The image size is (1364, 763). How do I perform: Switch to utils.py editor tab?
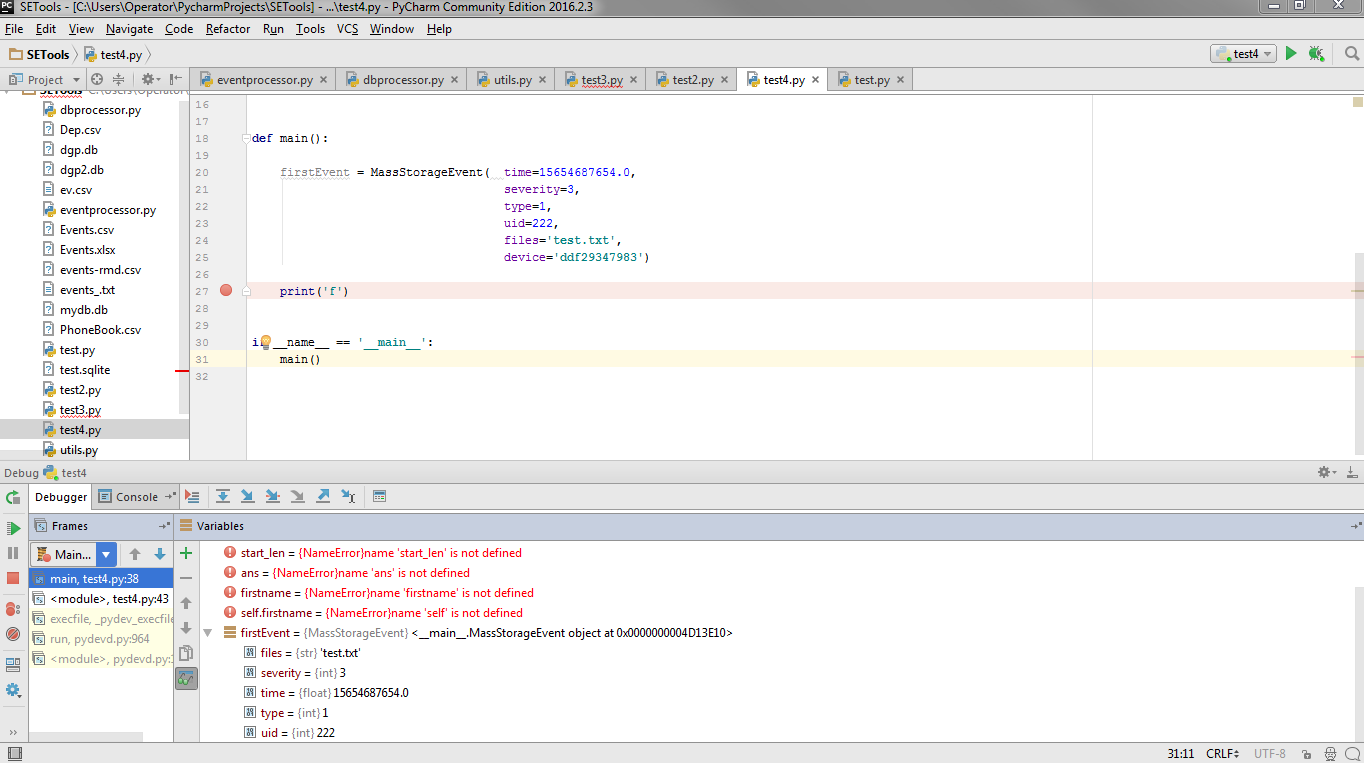(x=512, y=80)
